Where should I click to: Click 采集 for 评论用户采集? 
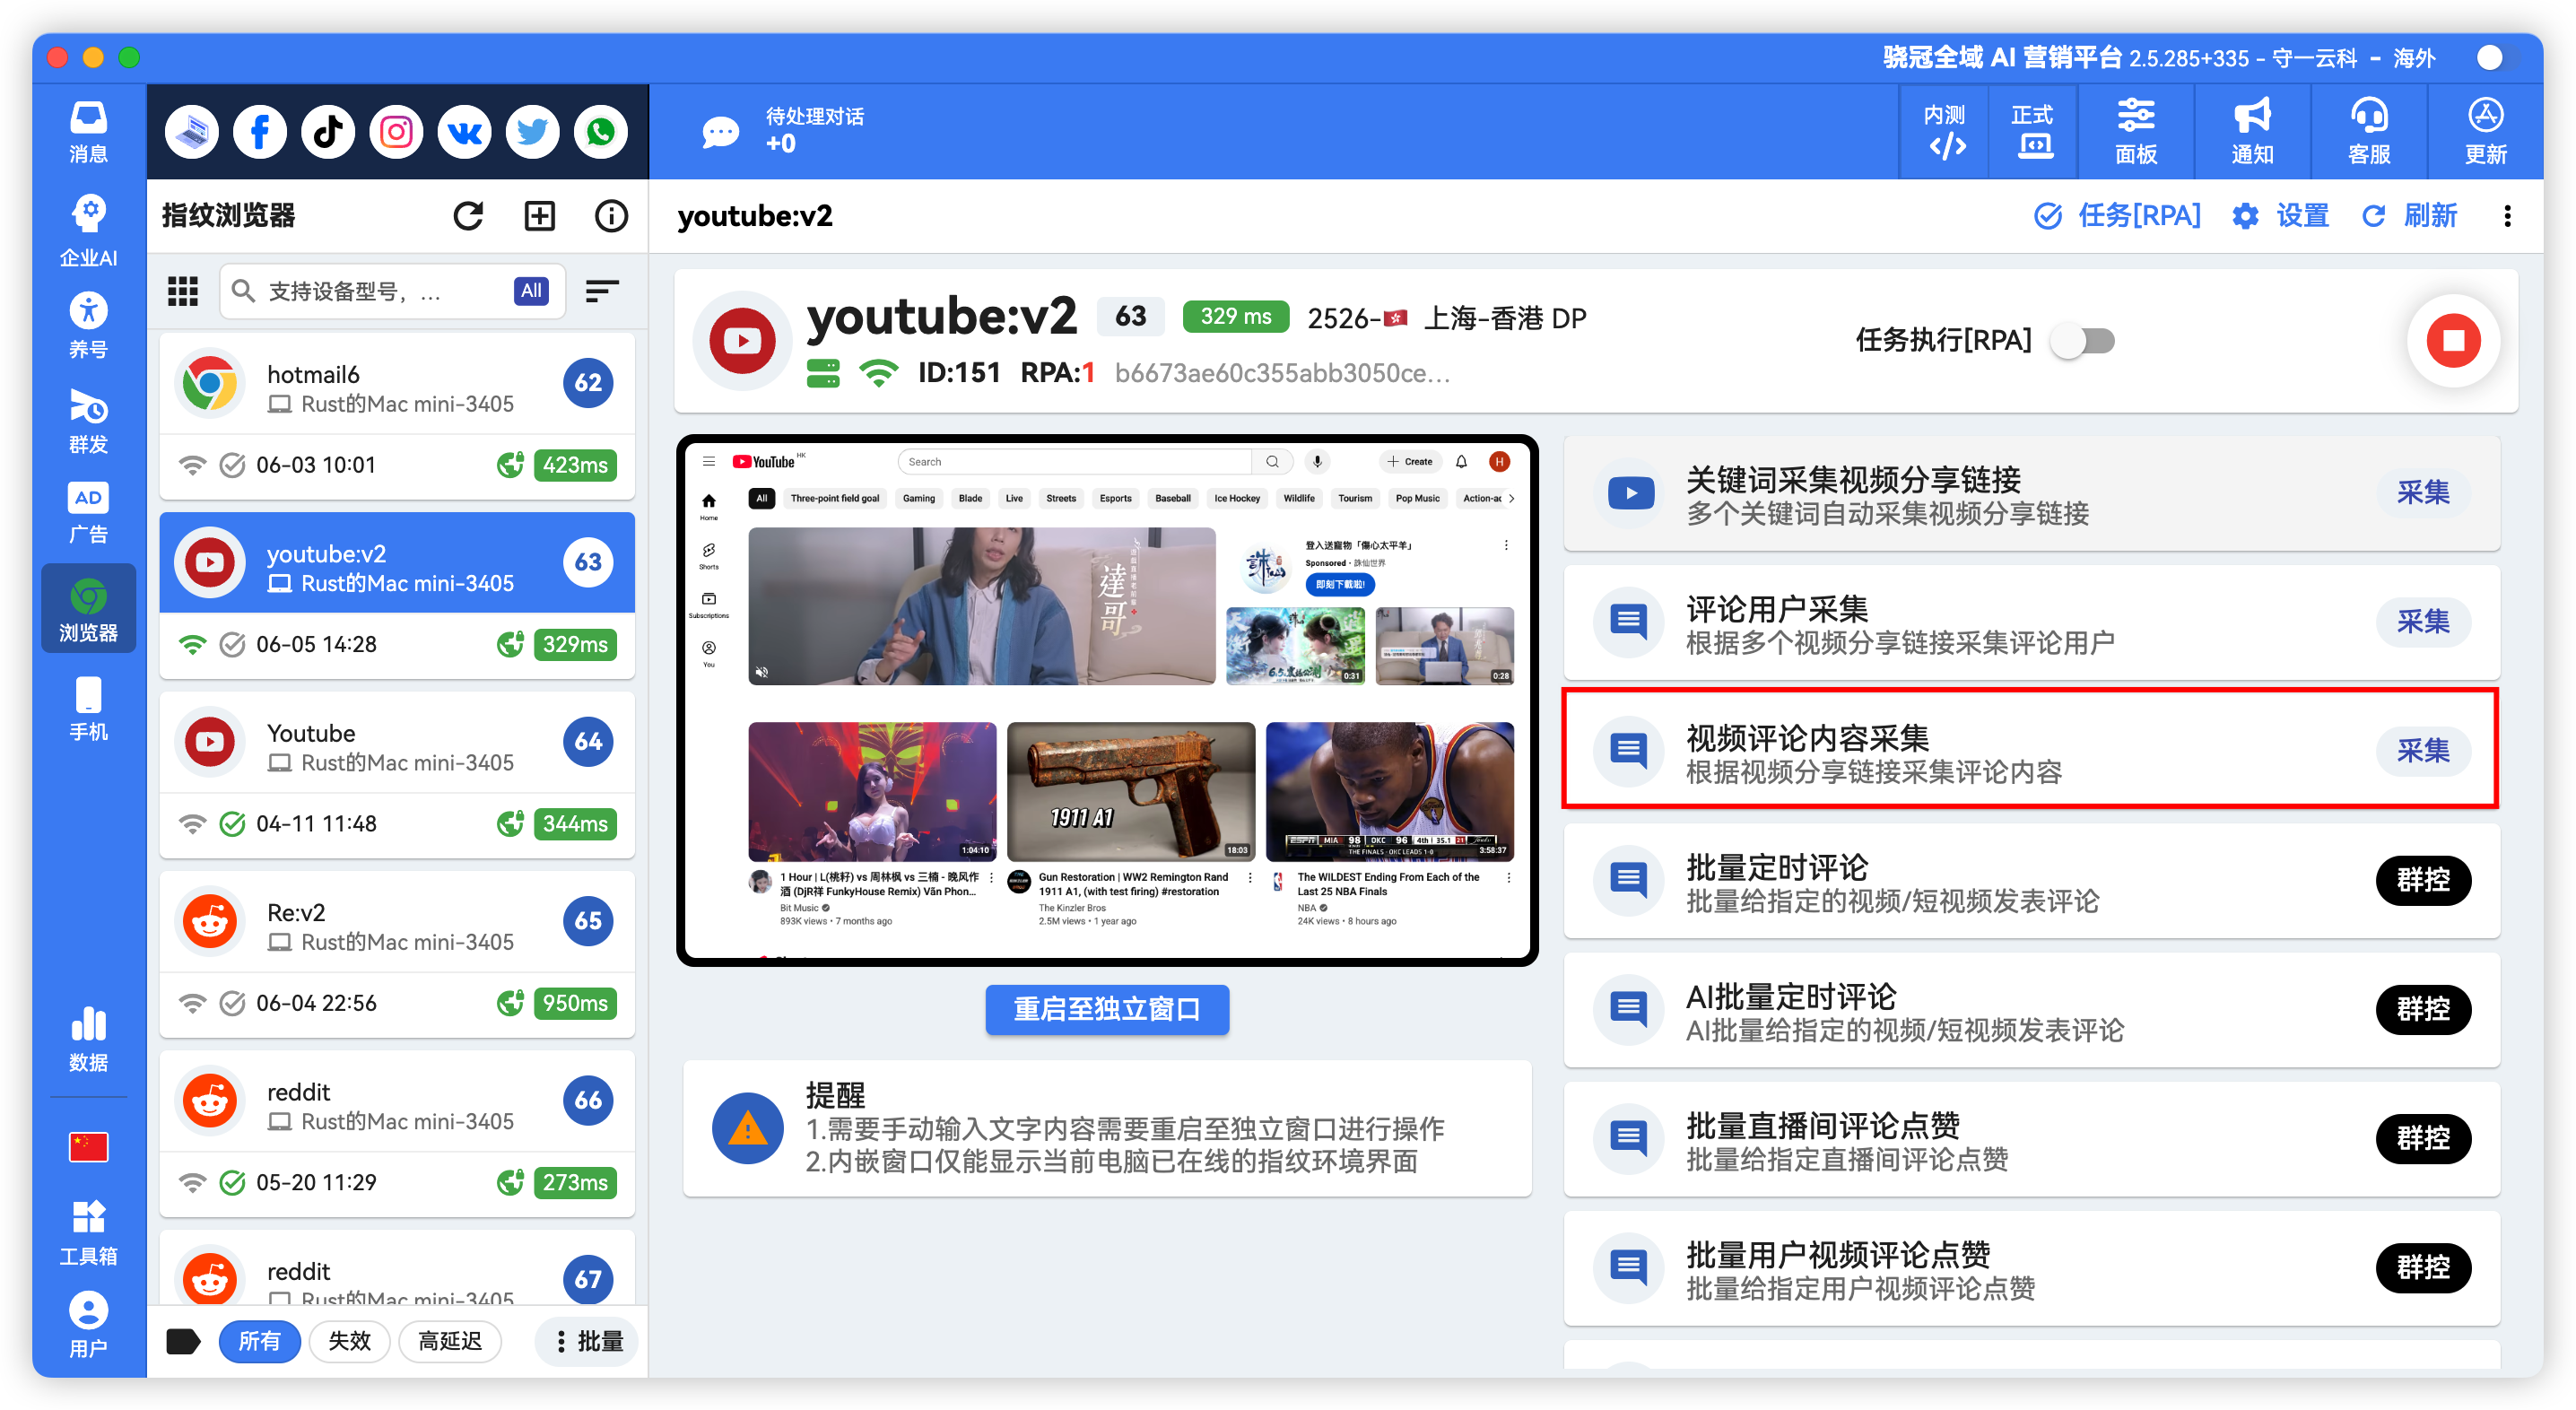point(2423,622)
